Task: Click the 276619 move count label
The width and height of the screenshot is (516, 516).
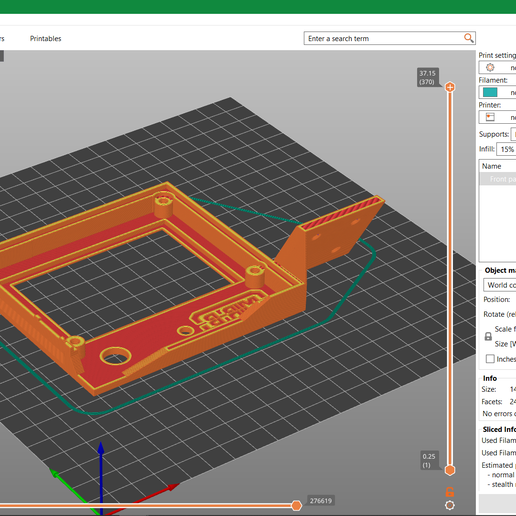Action: (321, 501)
